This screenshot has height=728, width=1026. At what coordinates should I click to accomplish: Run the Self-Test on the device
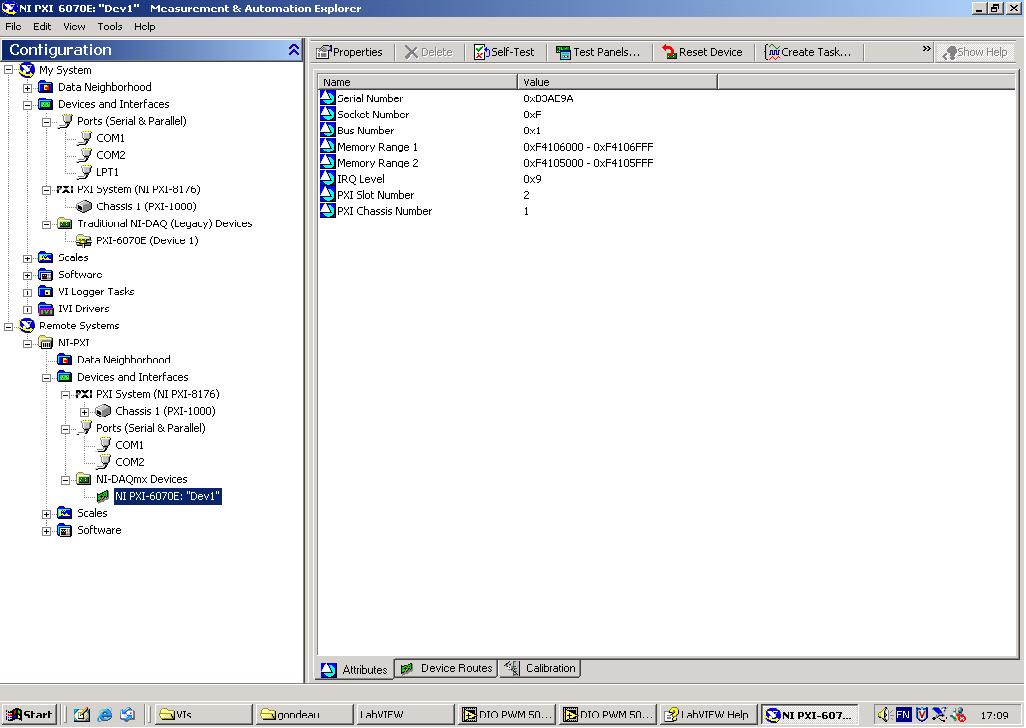[504, 52]
